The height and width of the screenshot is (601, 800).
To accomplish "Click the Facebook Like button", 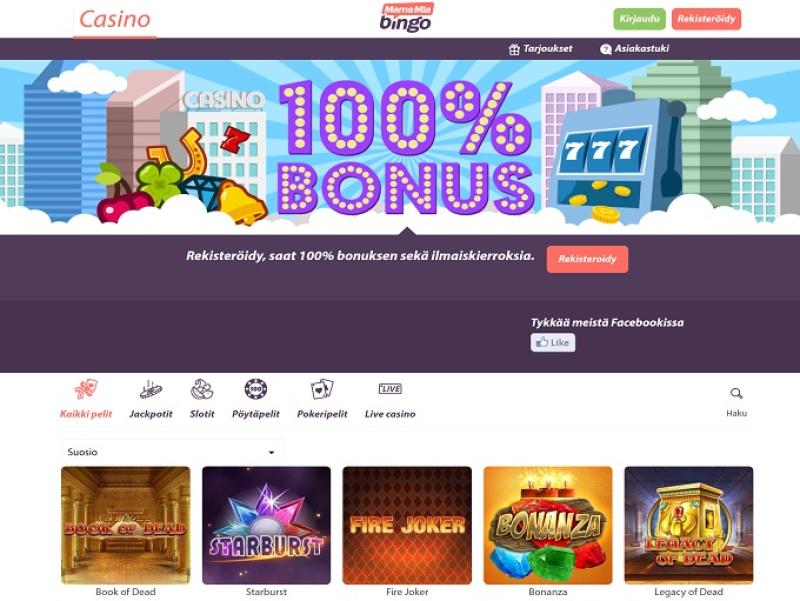I will click(x=553, y=342).
